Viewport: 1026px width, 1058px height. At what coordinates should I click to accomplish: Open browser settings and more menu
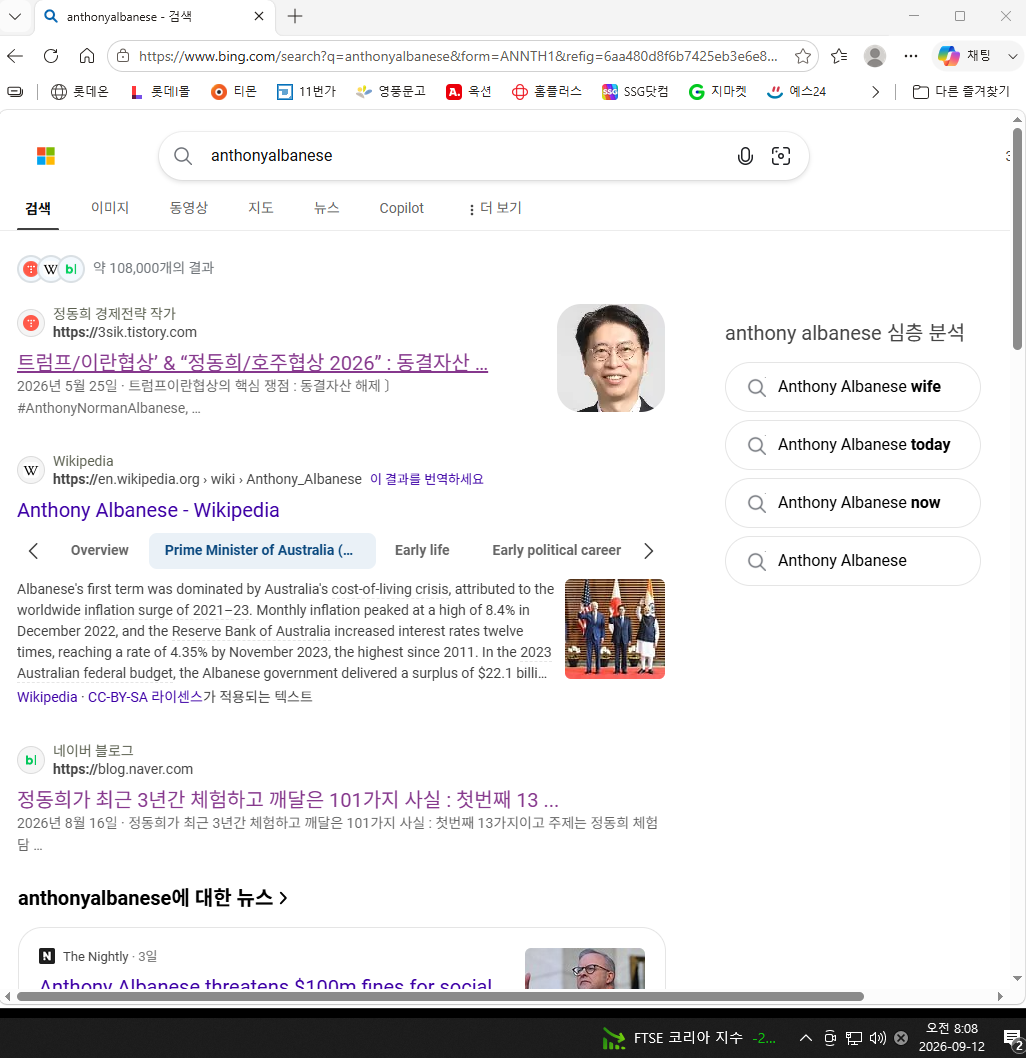click(x=911, y=56)
